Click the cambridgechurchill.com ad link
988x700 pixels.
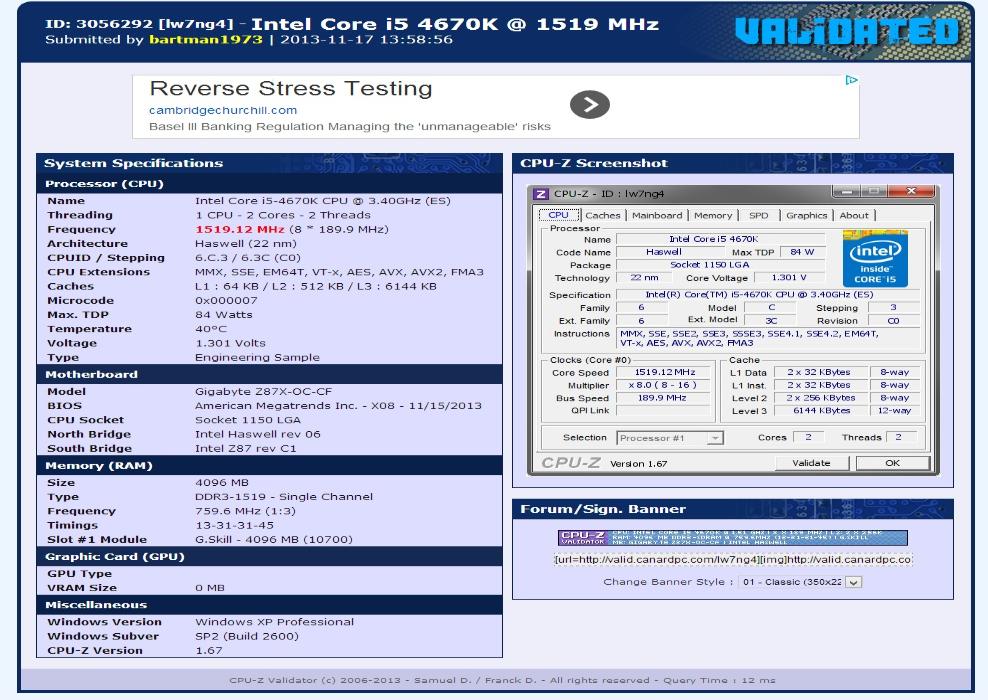point(222,110)
